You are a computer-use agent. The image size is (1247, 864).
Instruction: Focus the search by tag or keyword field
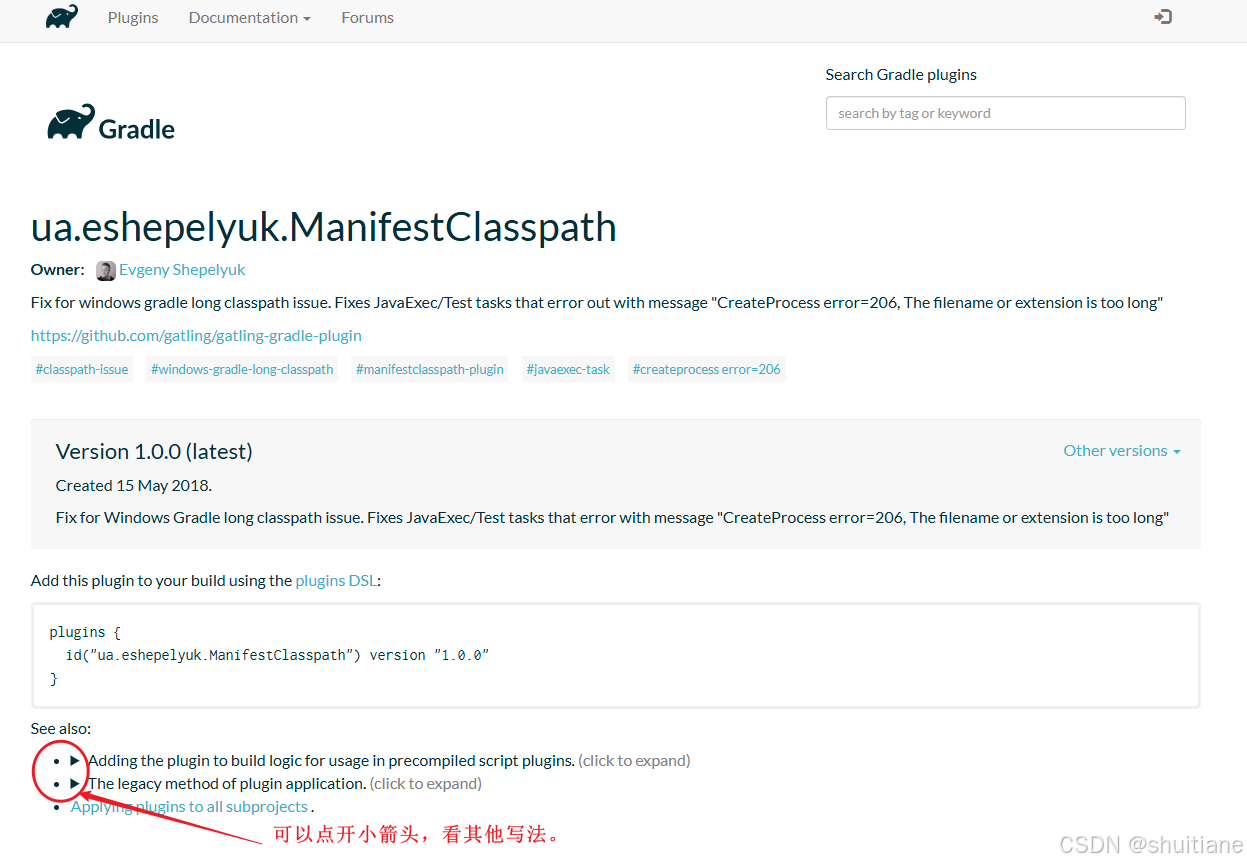pos(1005,113)
